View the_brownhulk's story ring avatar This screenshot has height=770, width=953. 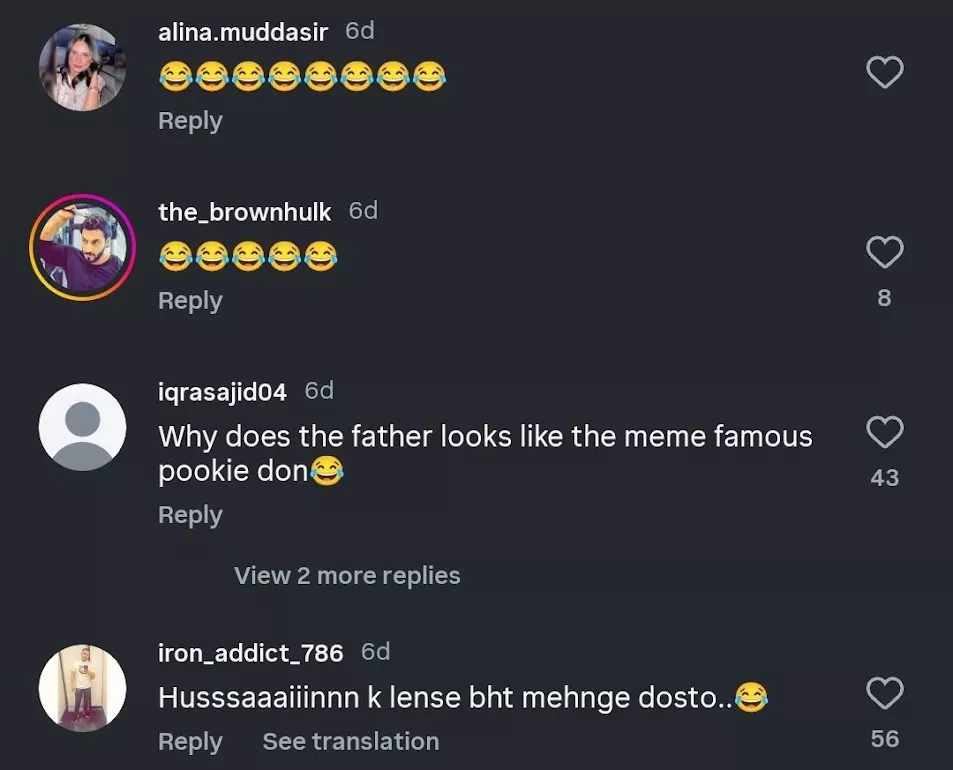click(x=82, y=247)
